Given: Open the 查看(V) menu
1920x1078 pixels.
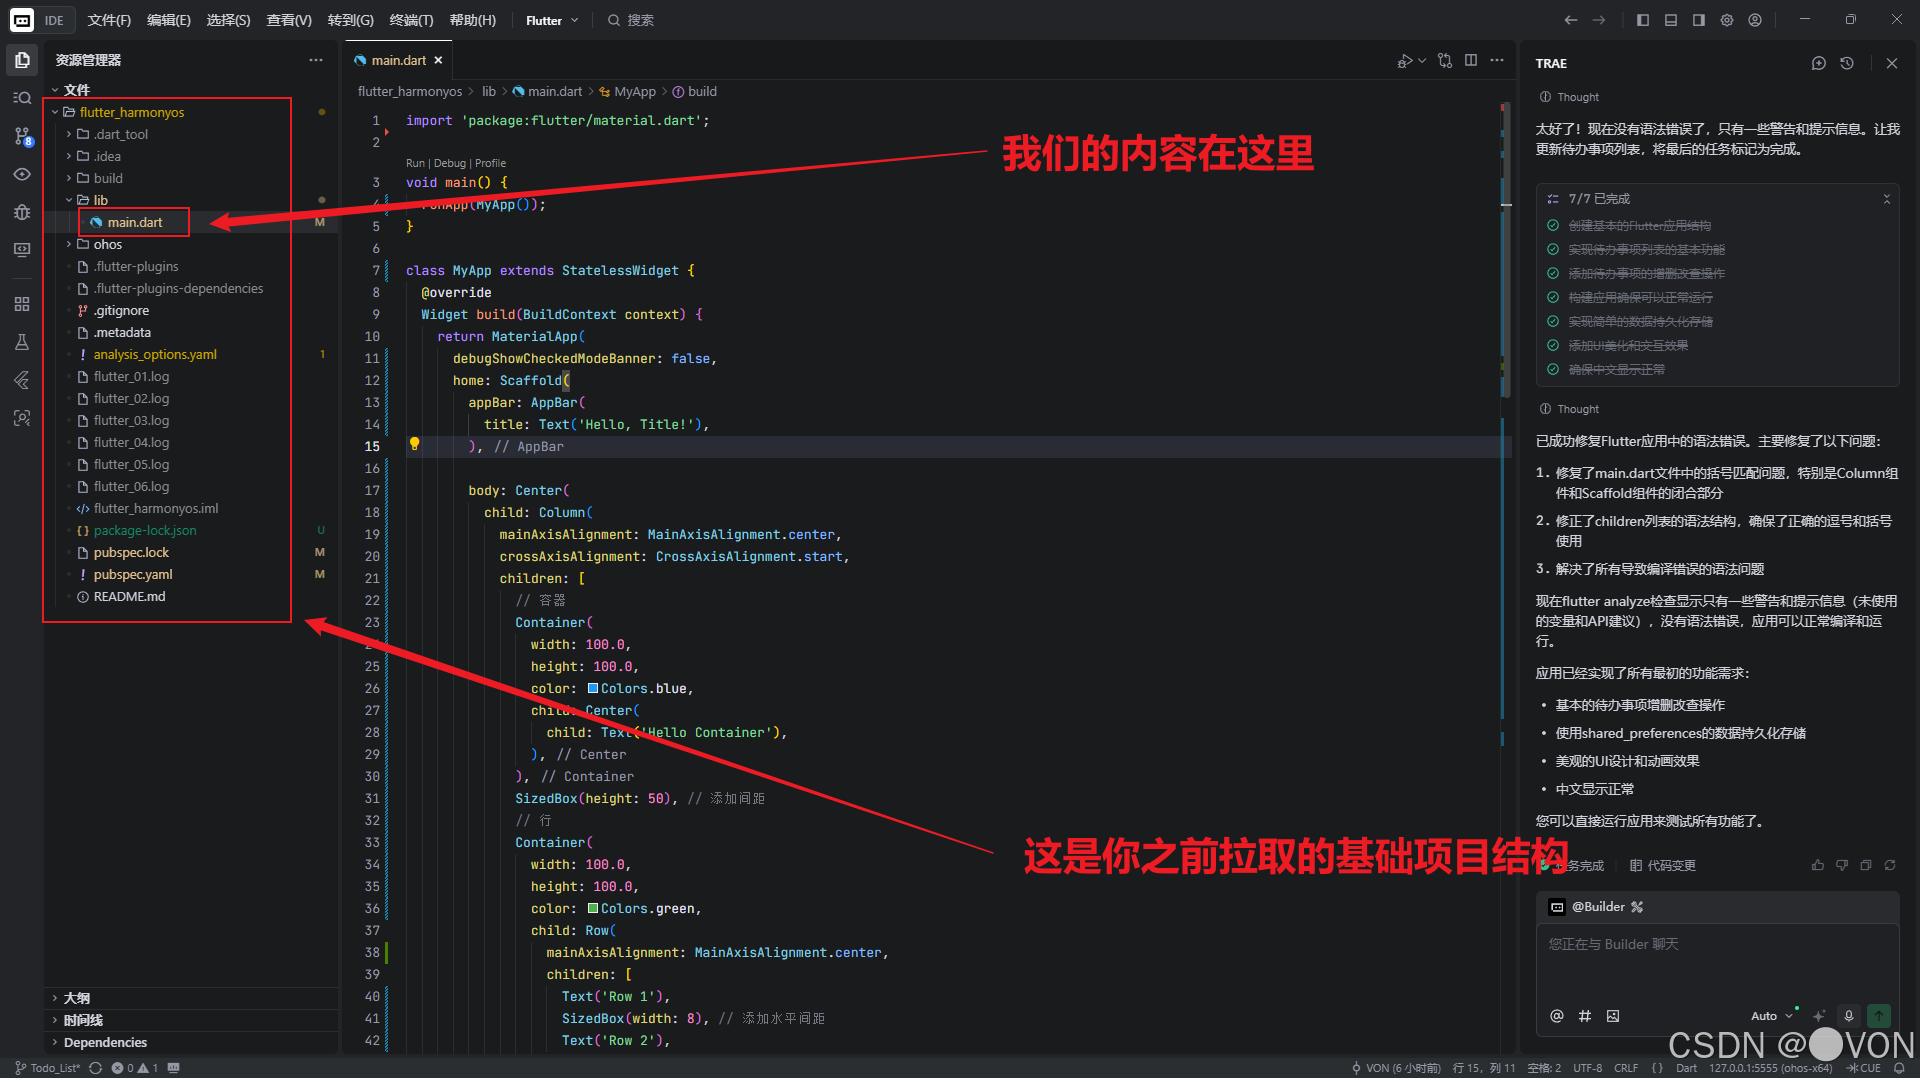Looking at the screenshot, I should click(289, 20).
